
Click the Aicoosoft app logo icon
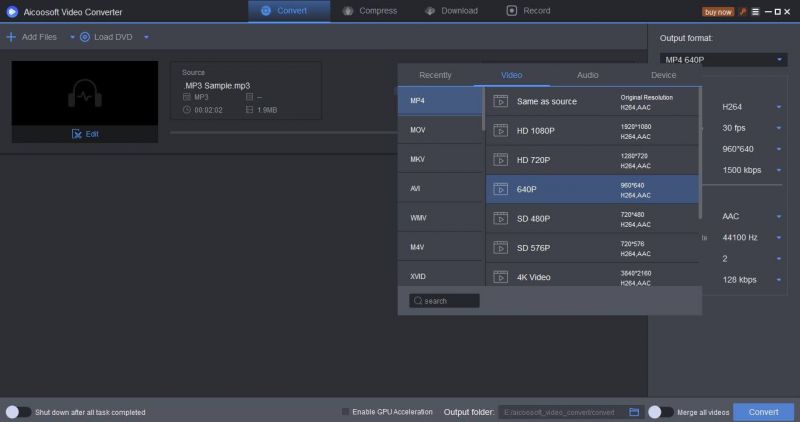pos(12,11)
